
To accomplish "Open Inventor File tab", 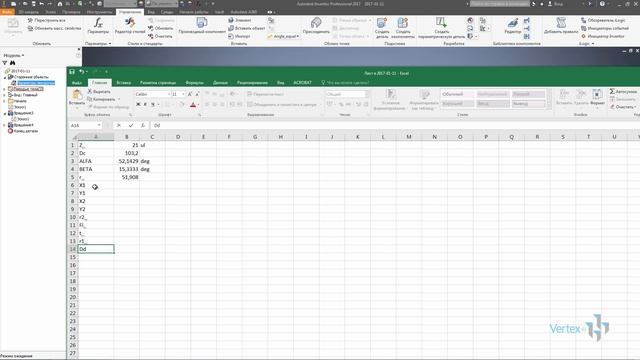I will click(7, 12).
